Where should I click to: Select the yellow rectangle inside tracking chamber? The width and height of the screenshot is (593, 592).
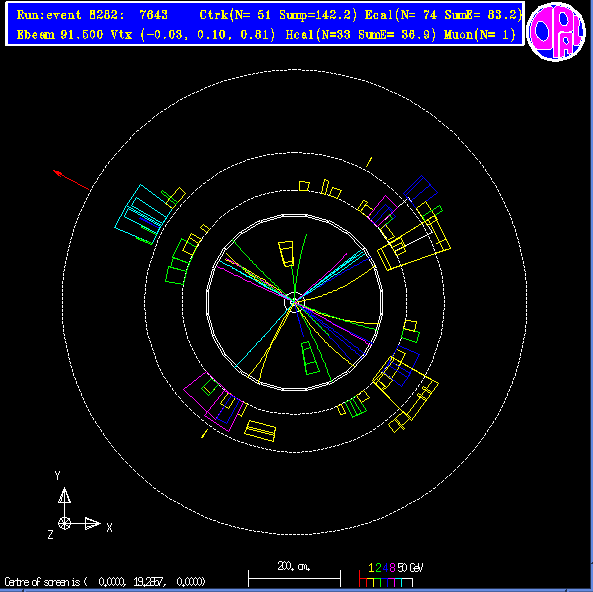(x=286, y=254)
